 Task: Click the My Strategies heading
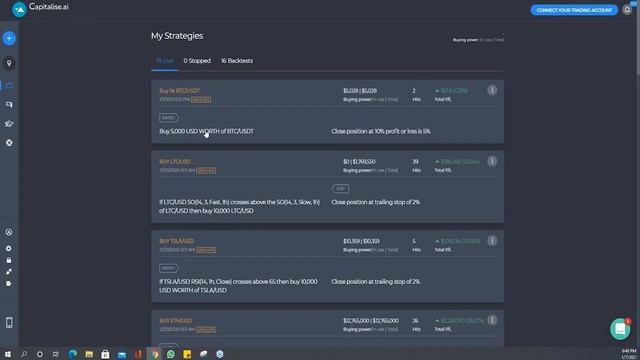point(177,36)
